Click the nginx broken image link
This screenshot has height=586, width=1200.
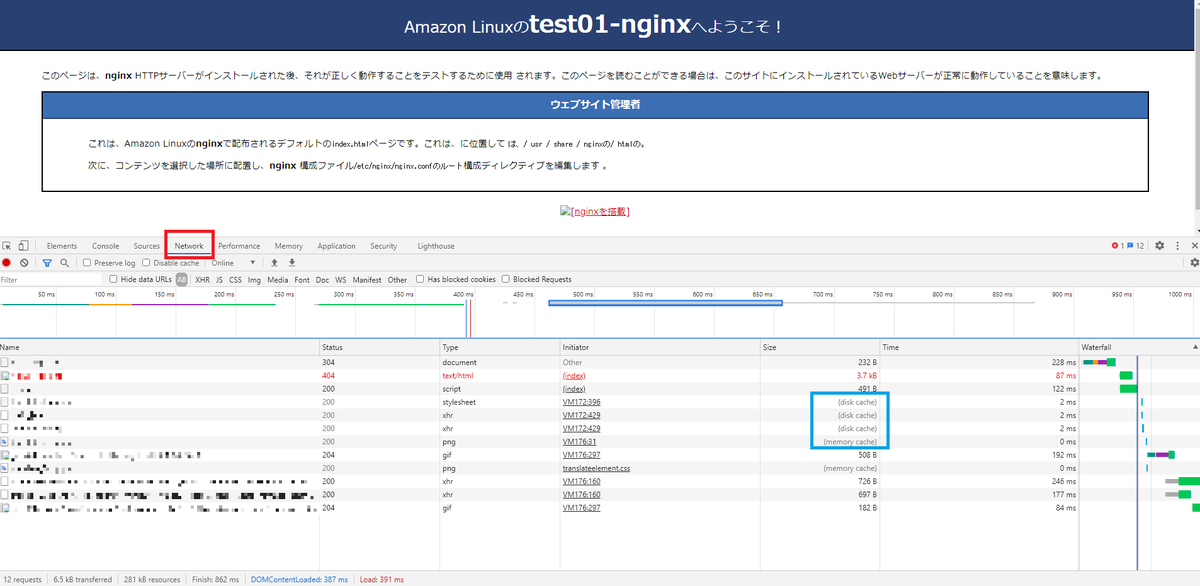click(x=595, y=211)
